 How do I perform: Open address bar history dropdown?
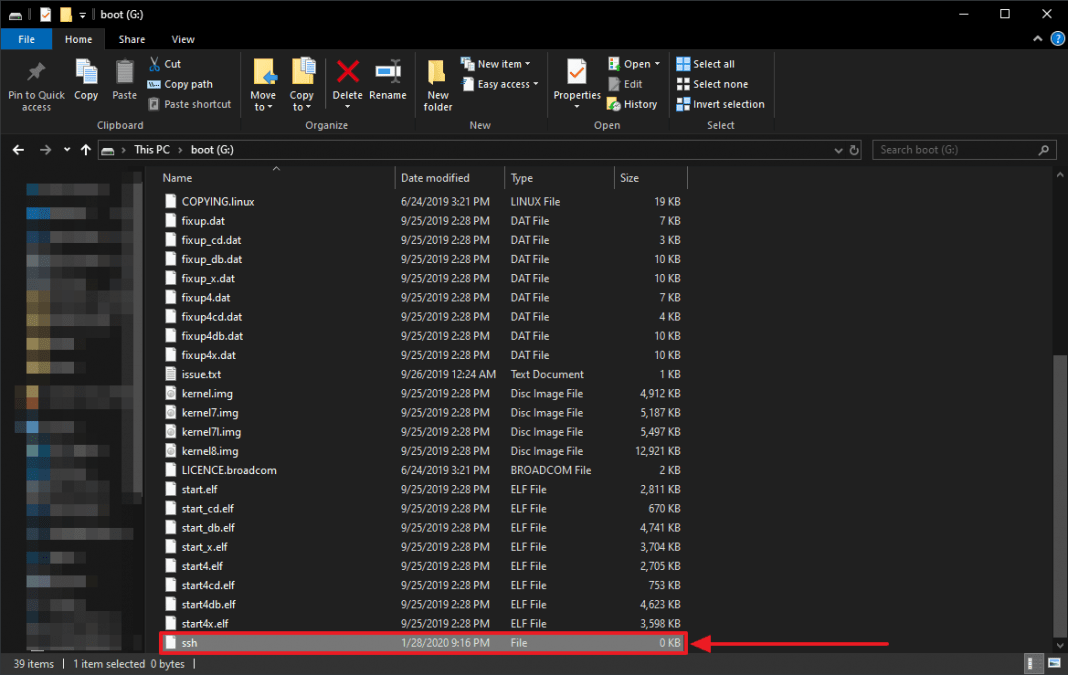point(838,150)
